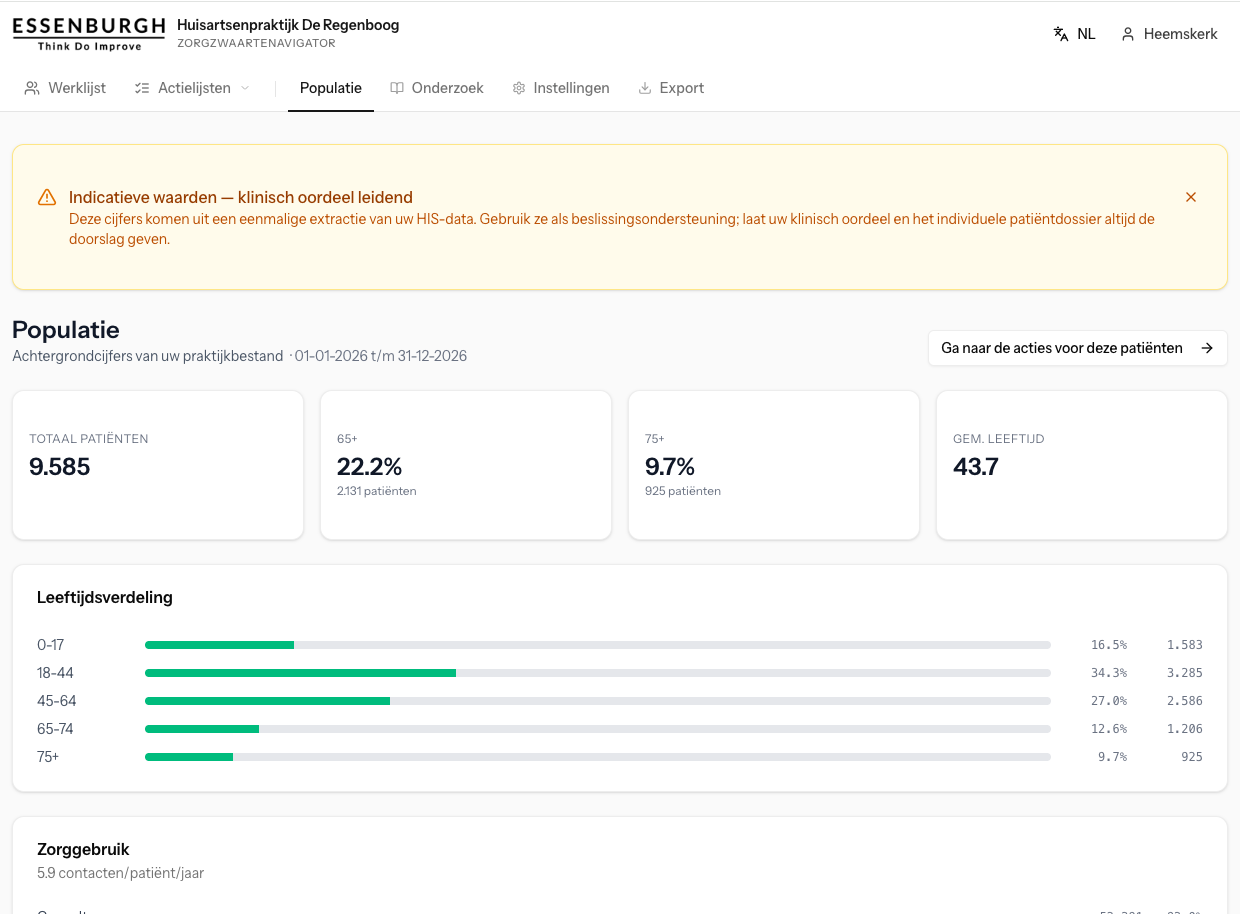The image size is (1240, 914).
Task: Click the 45-64 row label
Action: point(57,701)
